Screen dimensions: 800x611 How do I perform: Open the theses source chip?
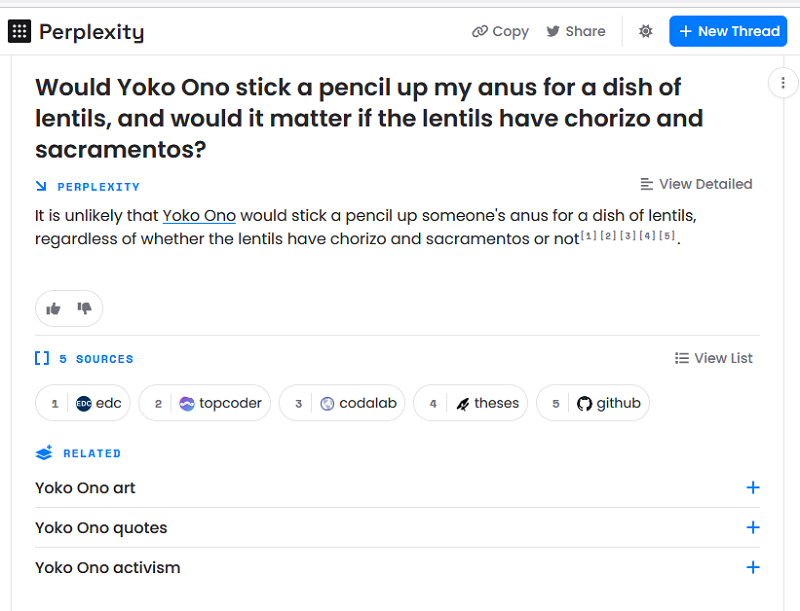[x=470, y=403]
